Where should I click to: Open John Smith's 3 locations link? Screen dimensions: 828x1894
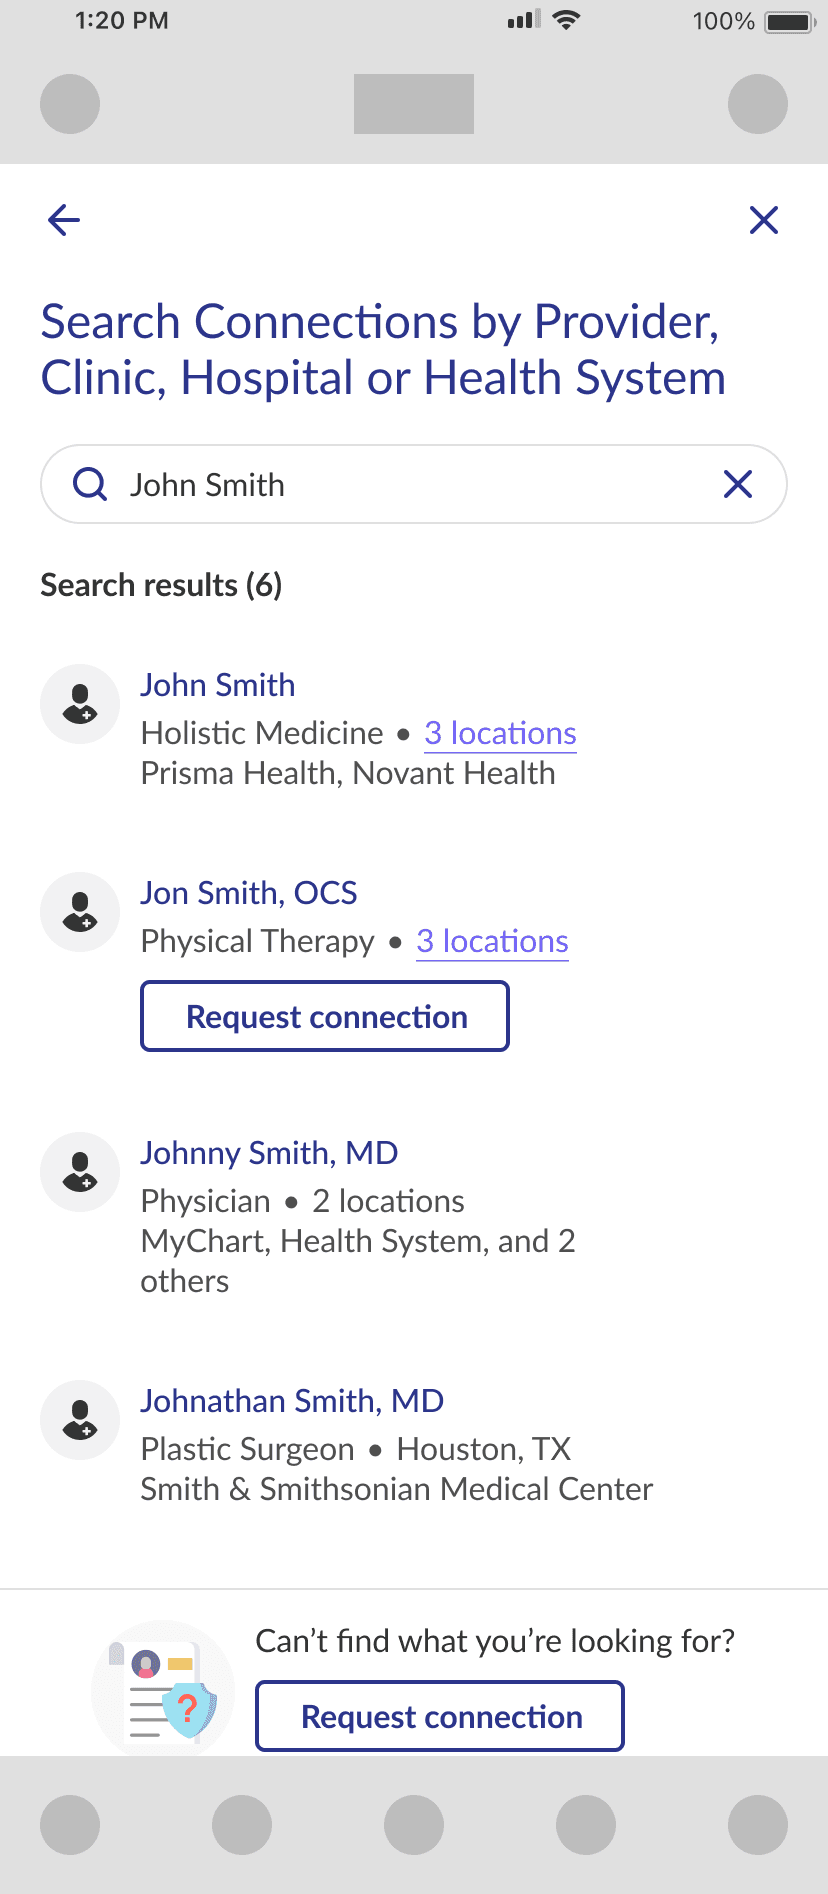coord(500,733)
